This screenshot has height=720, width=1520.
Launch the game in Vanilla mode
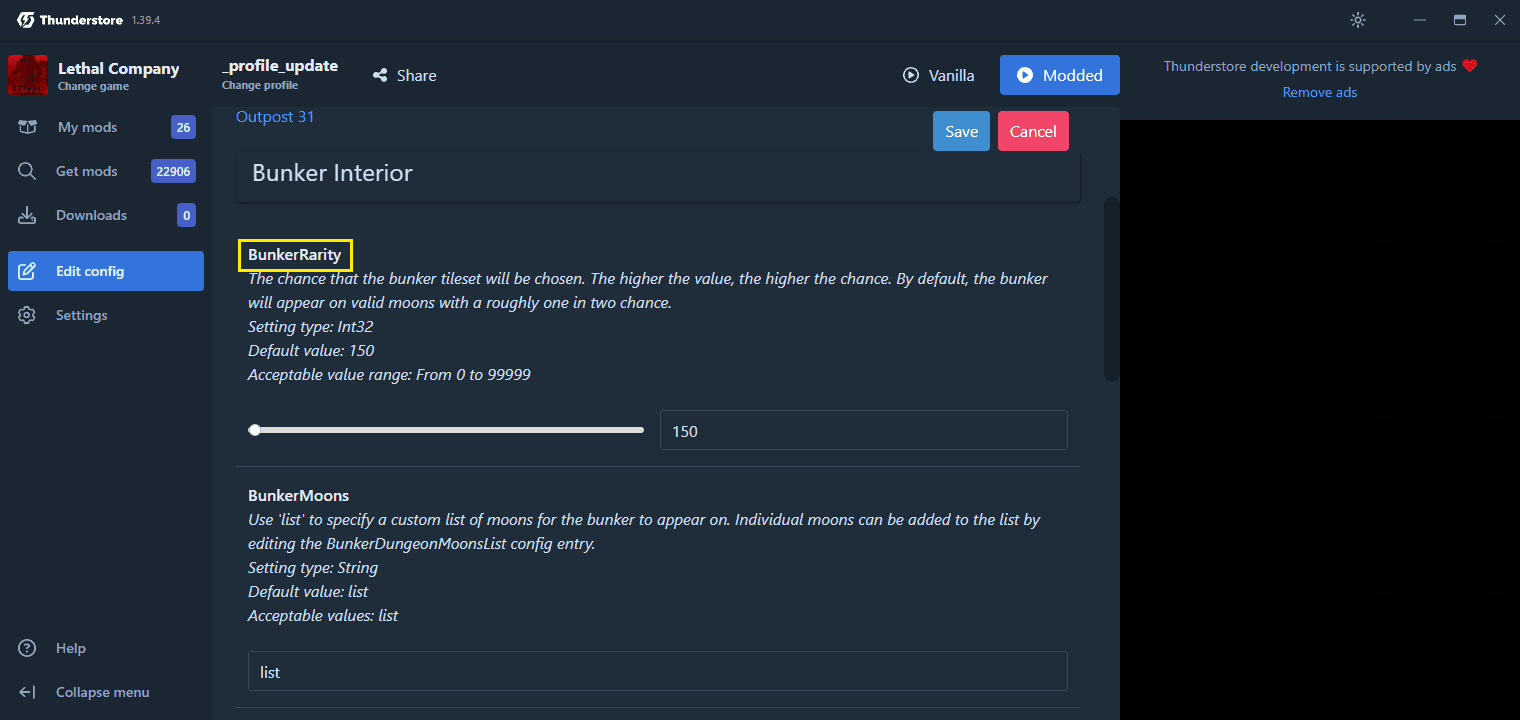coord(938,75)
